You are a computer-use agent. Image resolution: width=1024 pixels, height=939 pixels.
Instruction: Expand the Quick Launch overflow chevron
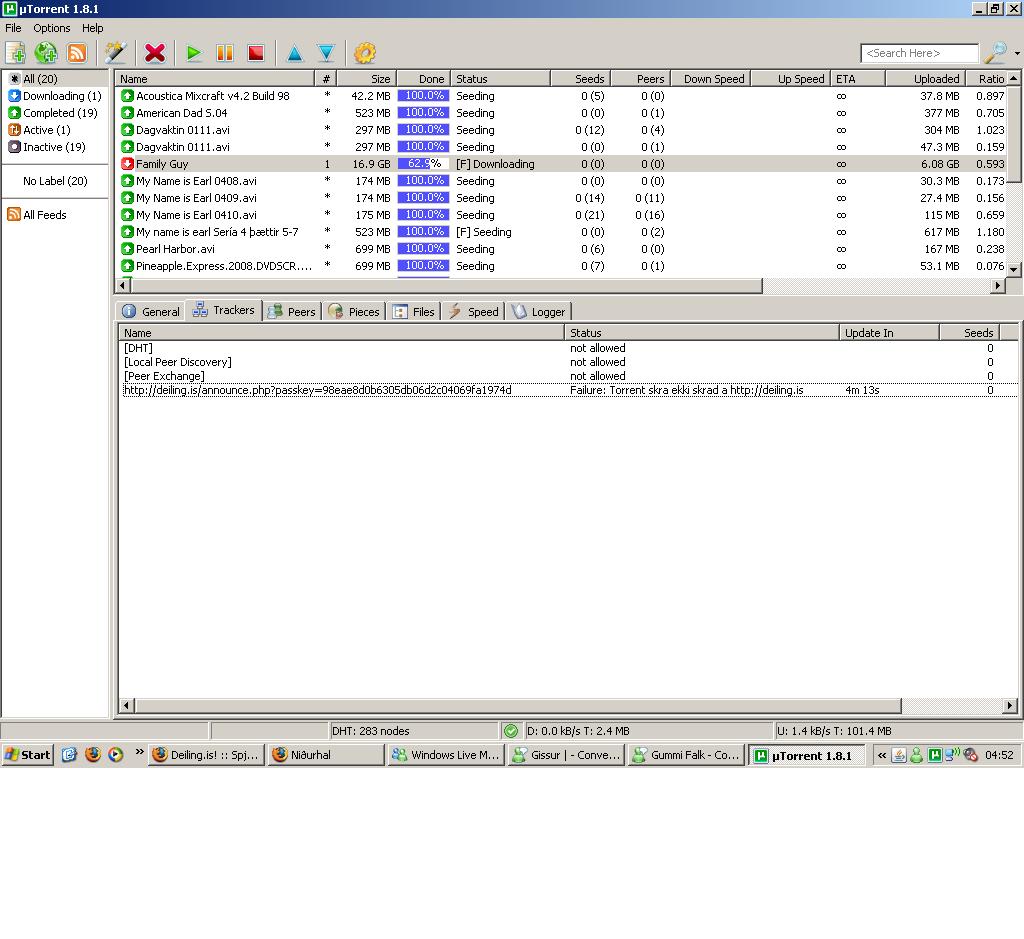pyautogui.click(x=139, y=752)
